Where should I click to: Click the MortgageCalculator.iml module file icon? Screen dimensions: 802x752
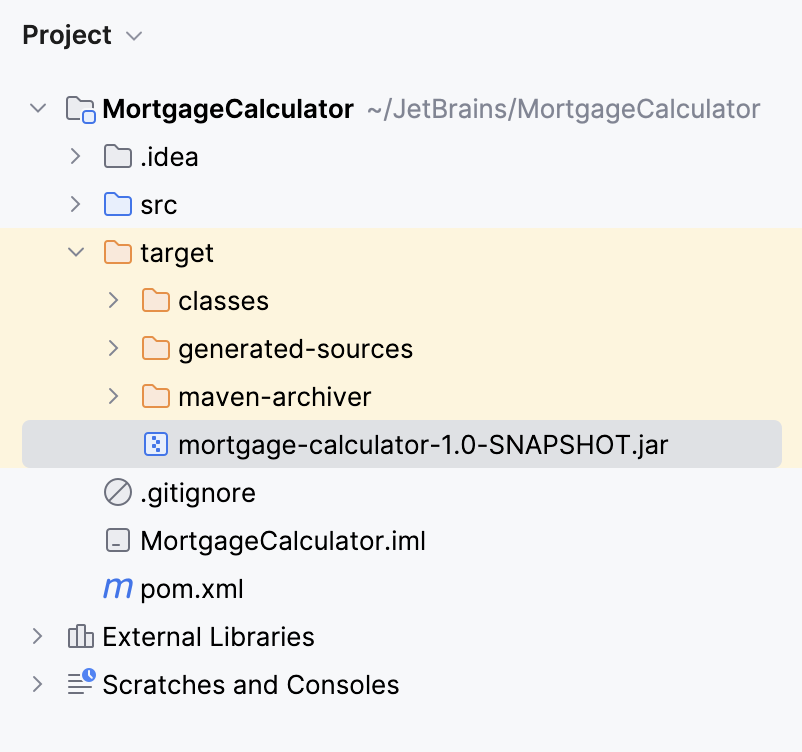click(x=117, y=540)
